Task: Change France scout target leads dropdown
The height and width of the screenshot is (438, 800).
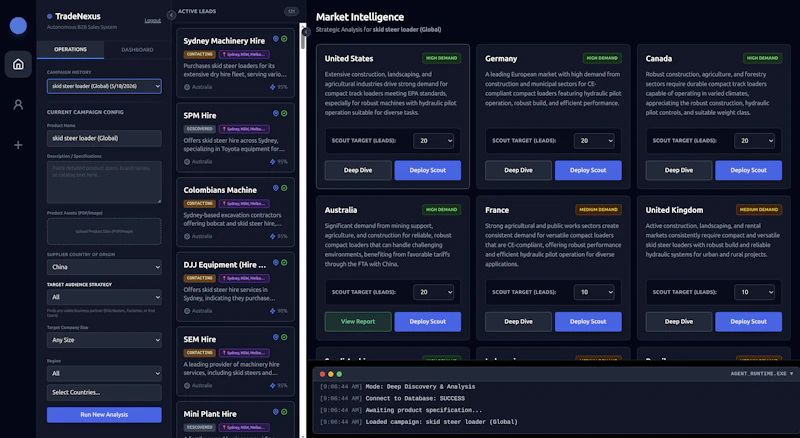Action: [594, 292]
